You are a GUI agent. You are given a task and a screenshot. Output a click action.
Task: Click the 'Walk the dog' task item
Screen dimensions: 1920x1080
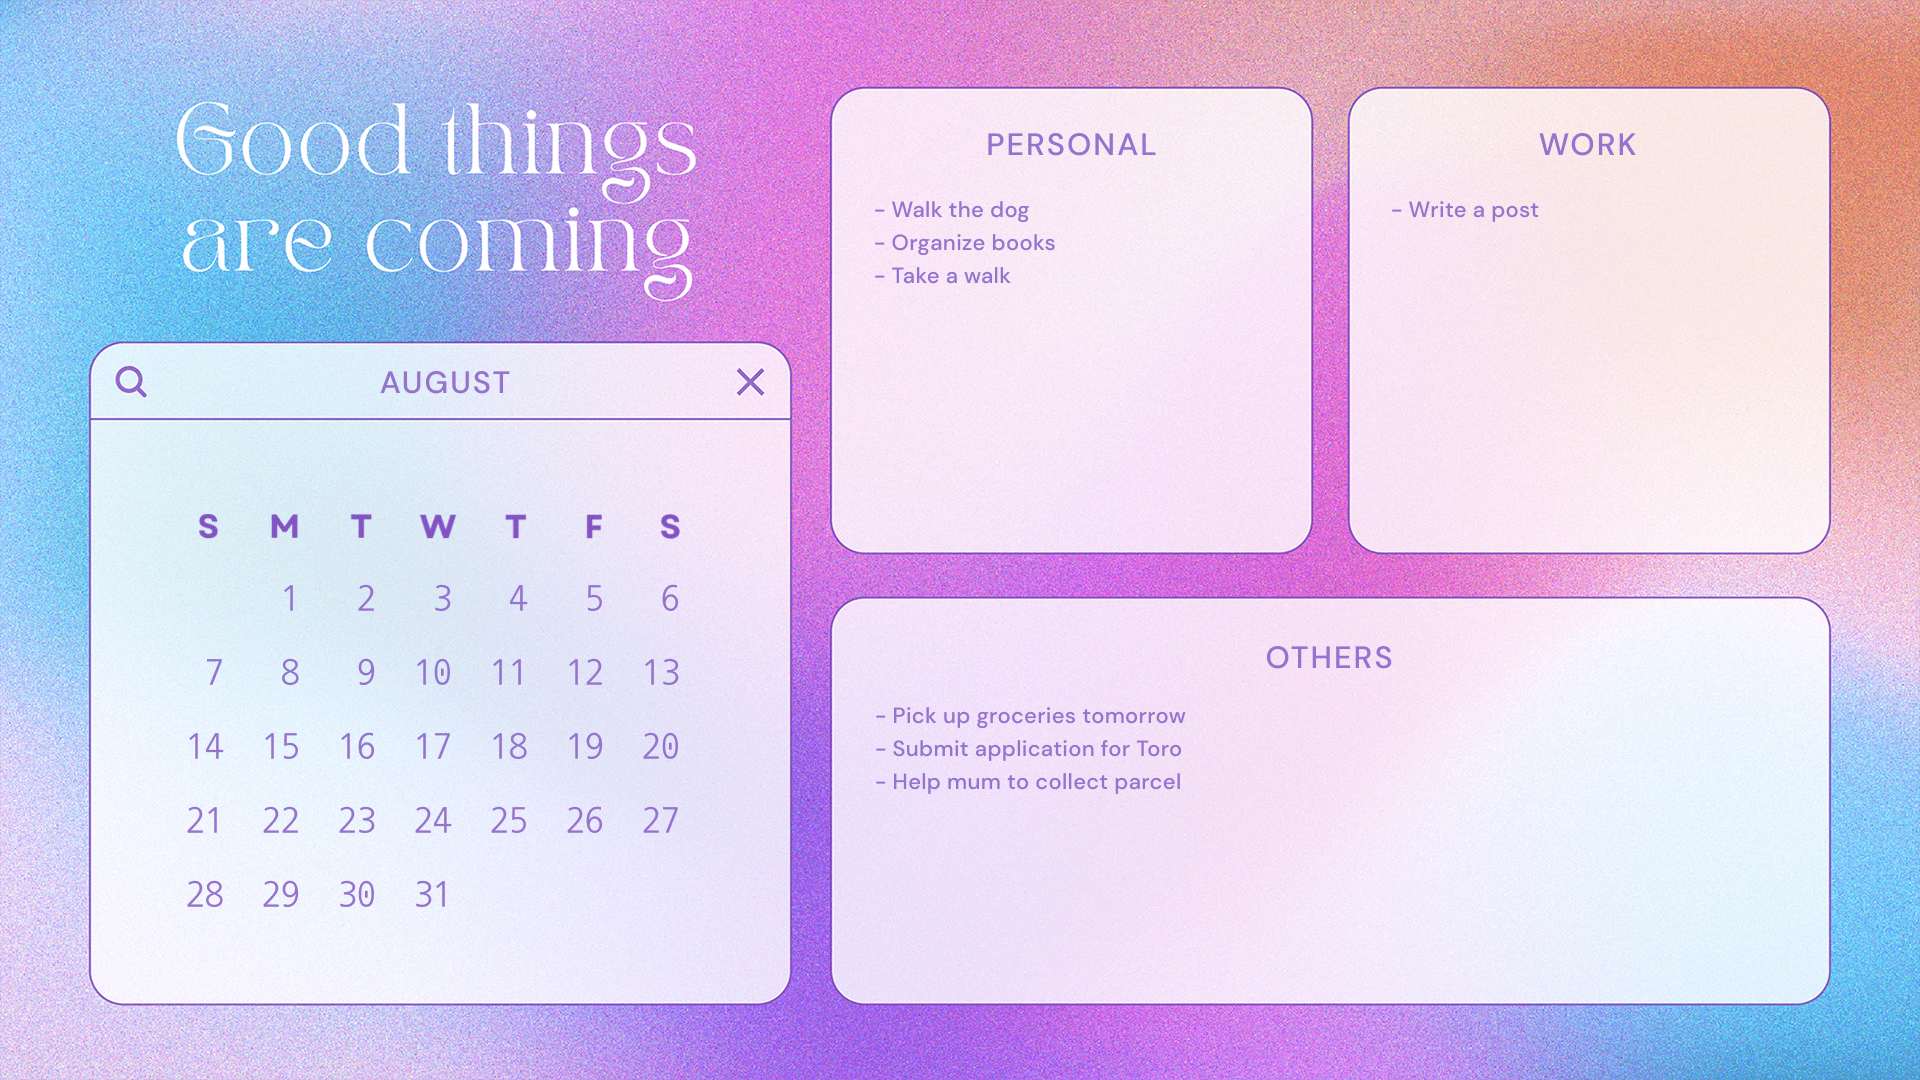957,208
